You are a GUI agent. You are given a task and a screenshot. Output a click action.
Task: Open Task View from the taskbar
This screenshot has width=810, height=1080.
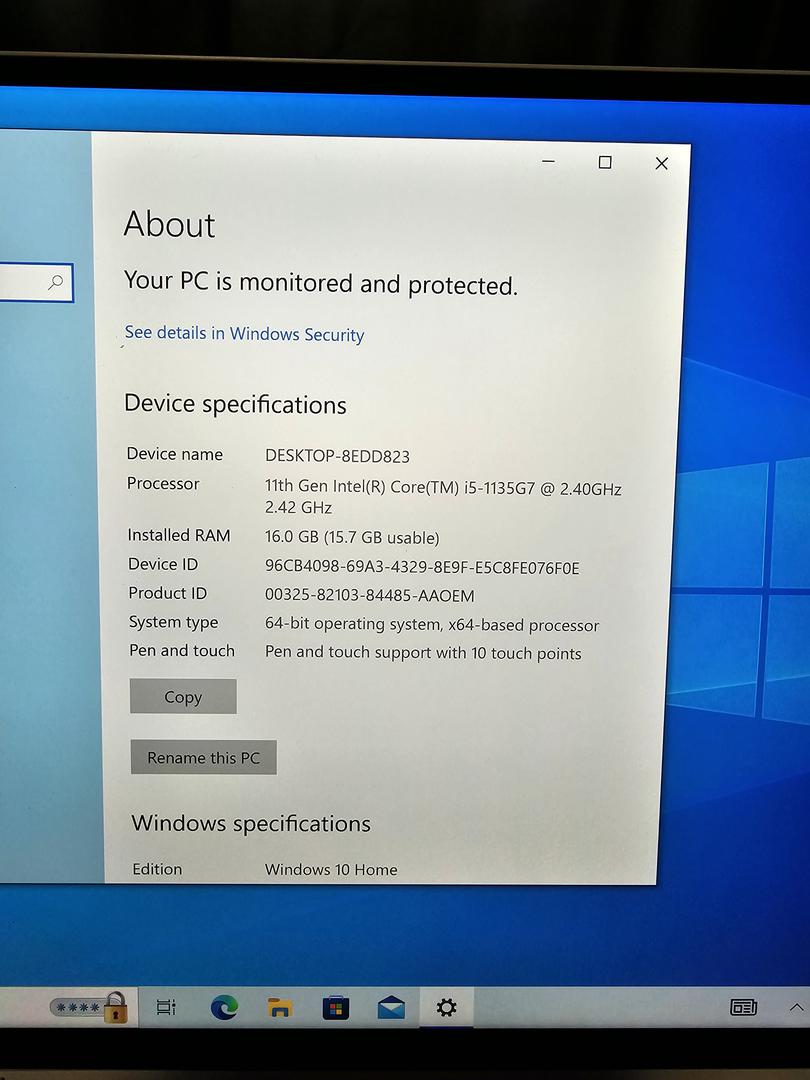(166, 1007)
